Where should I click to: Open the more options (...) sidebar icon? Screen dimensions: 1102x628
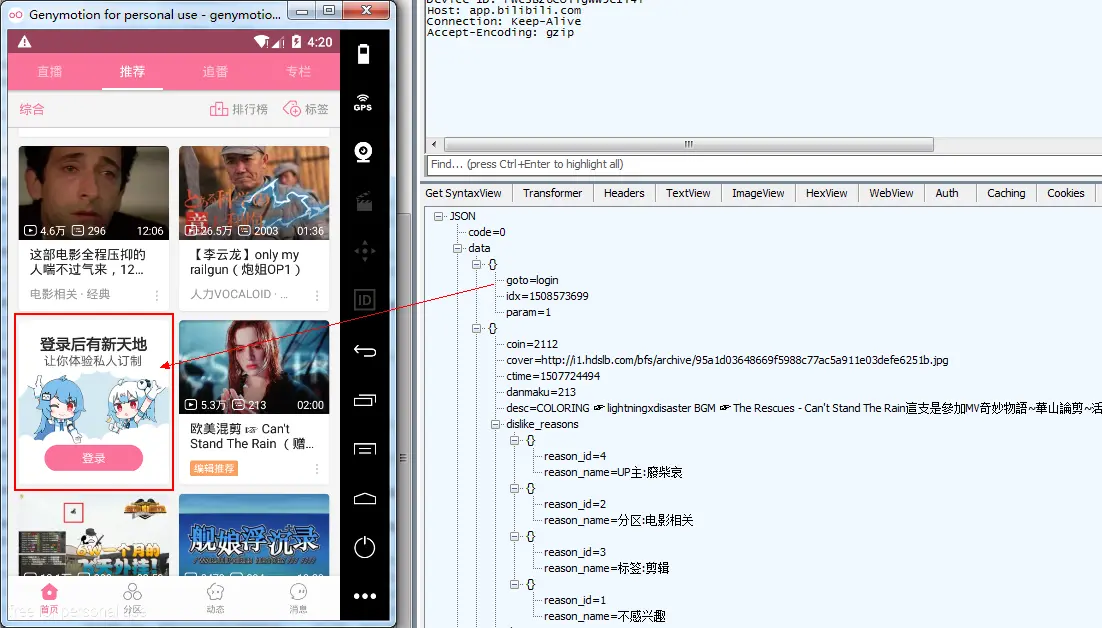[x=364, y=596]
